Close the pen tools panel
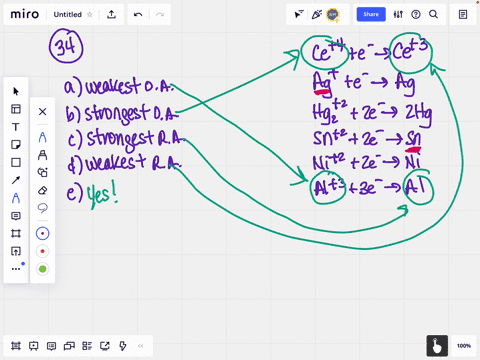 point(42,111)
